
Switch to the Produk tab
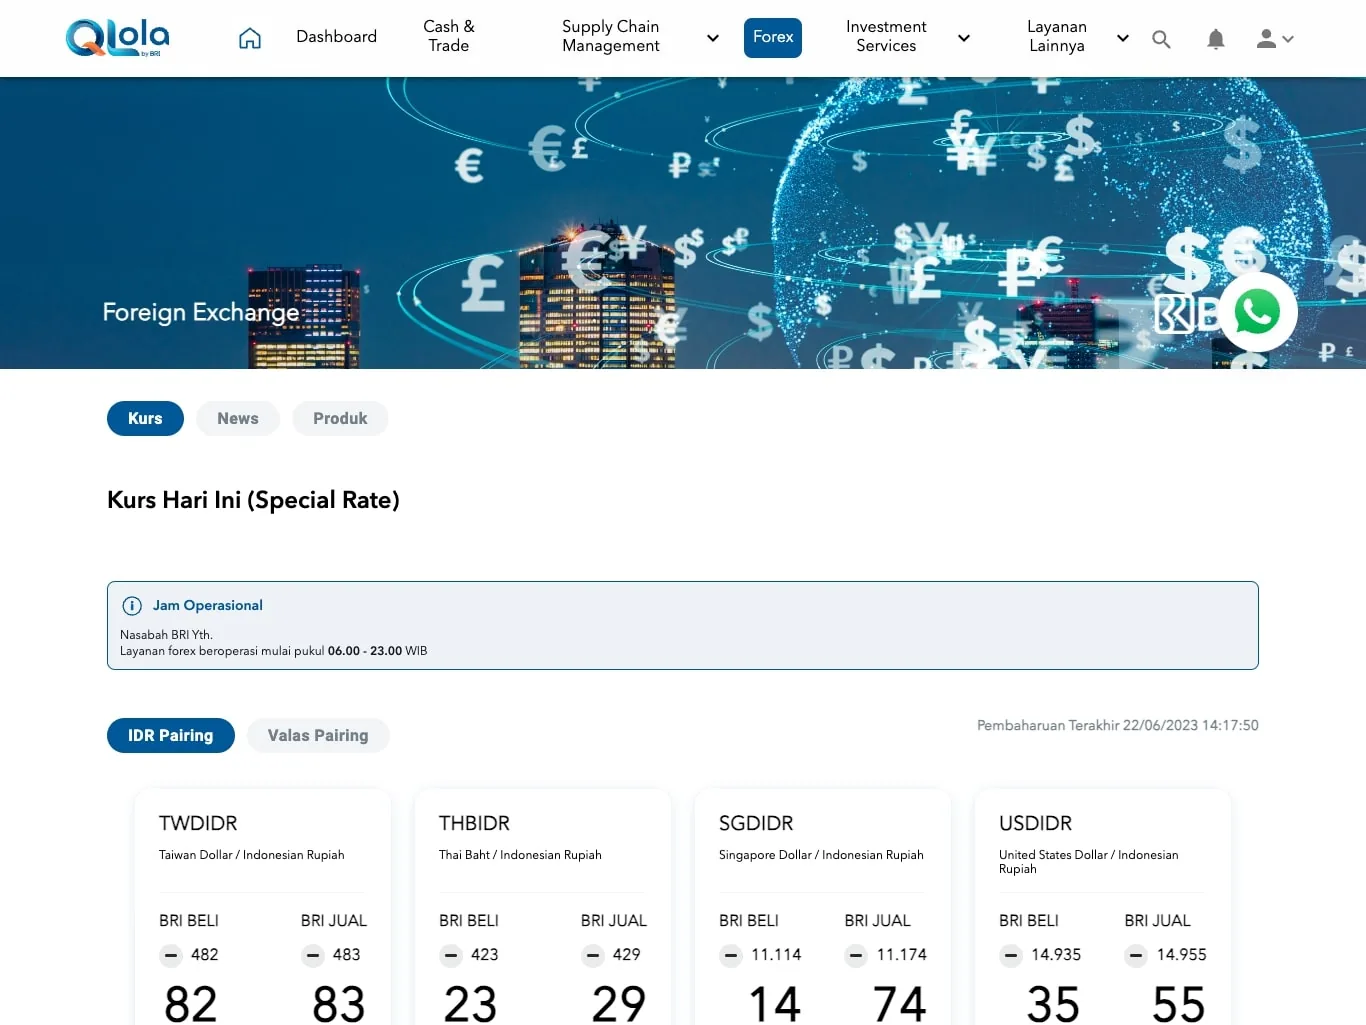[x=340, y=419]
